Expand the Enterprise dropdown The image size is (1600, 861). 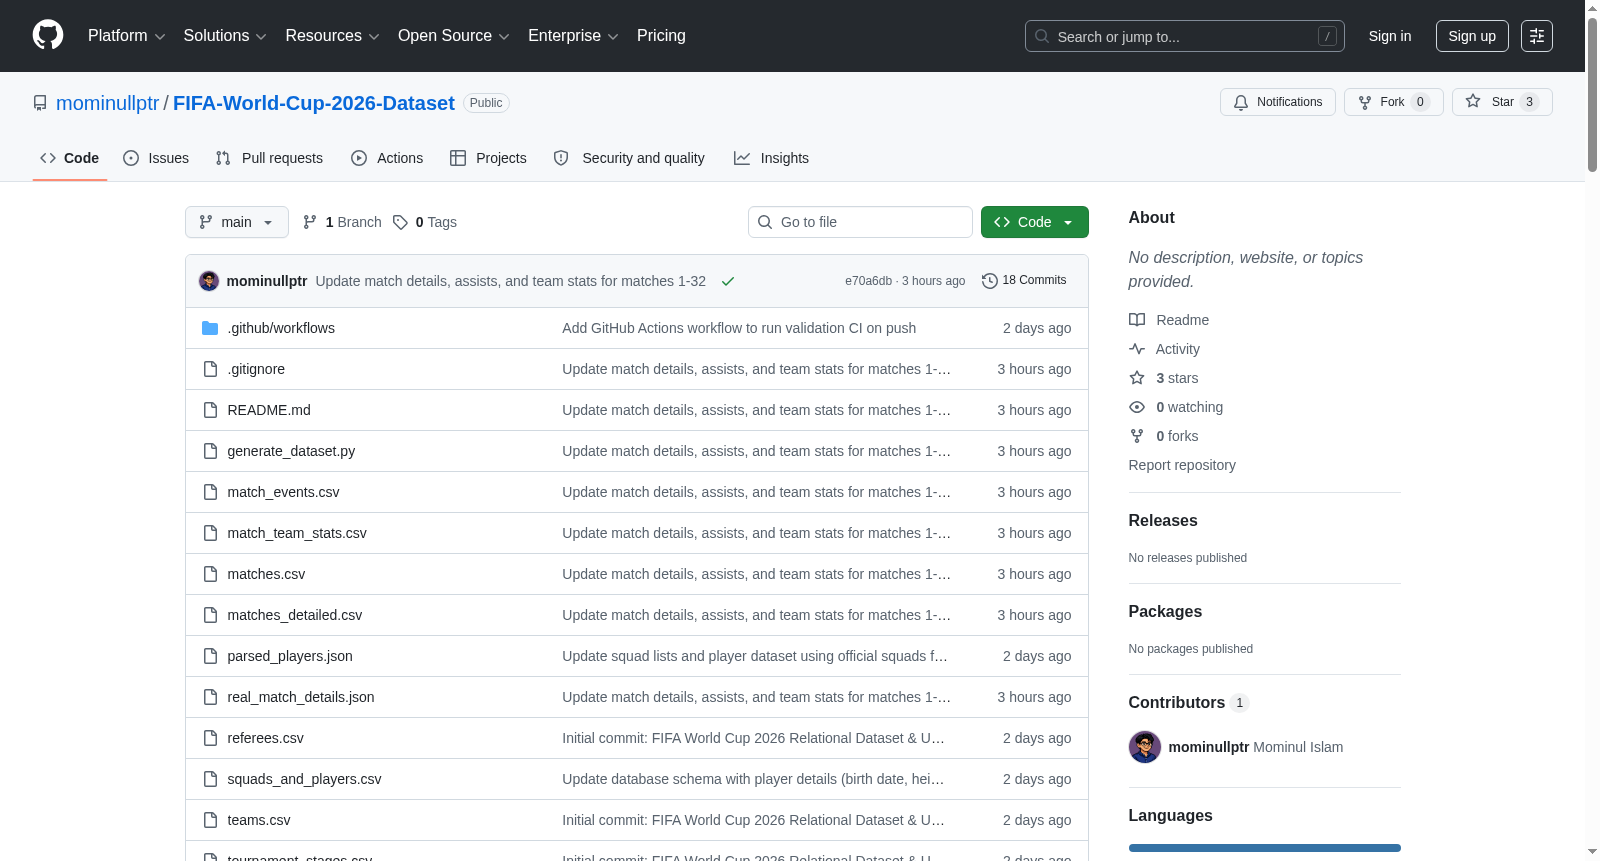click(573, 36)
